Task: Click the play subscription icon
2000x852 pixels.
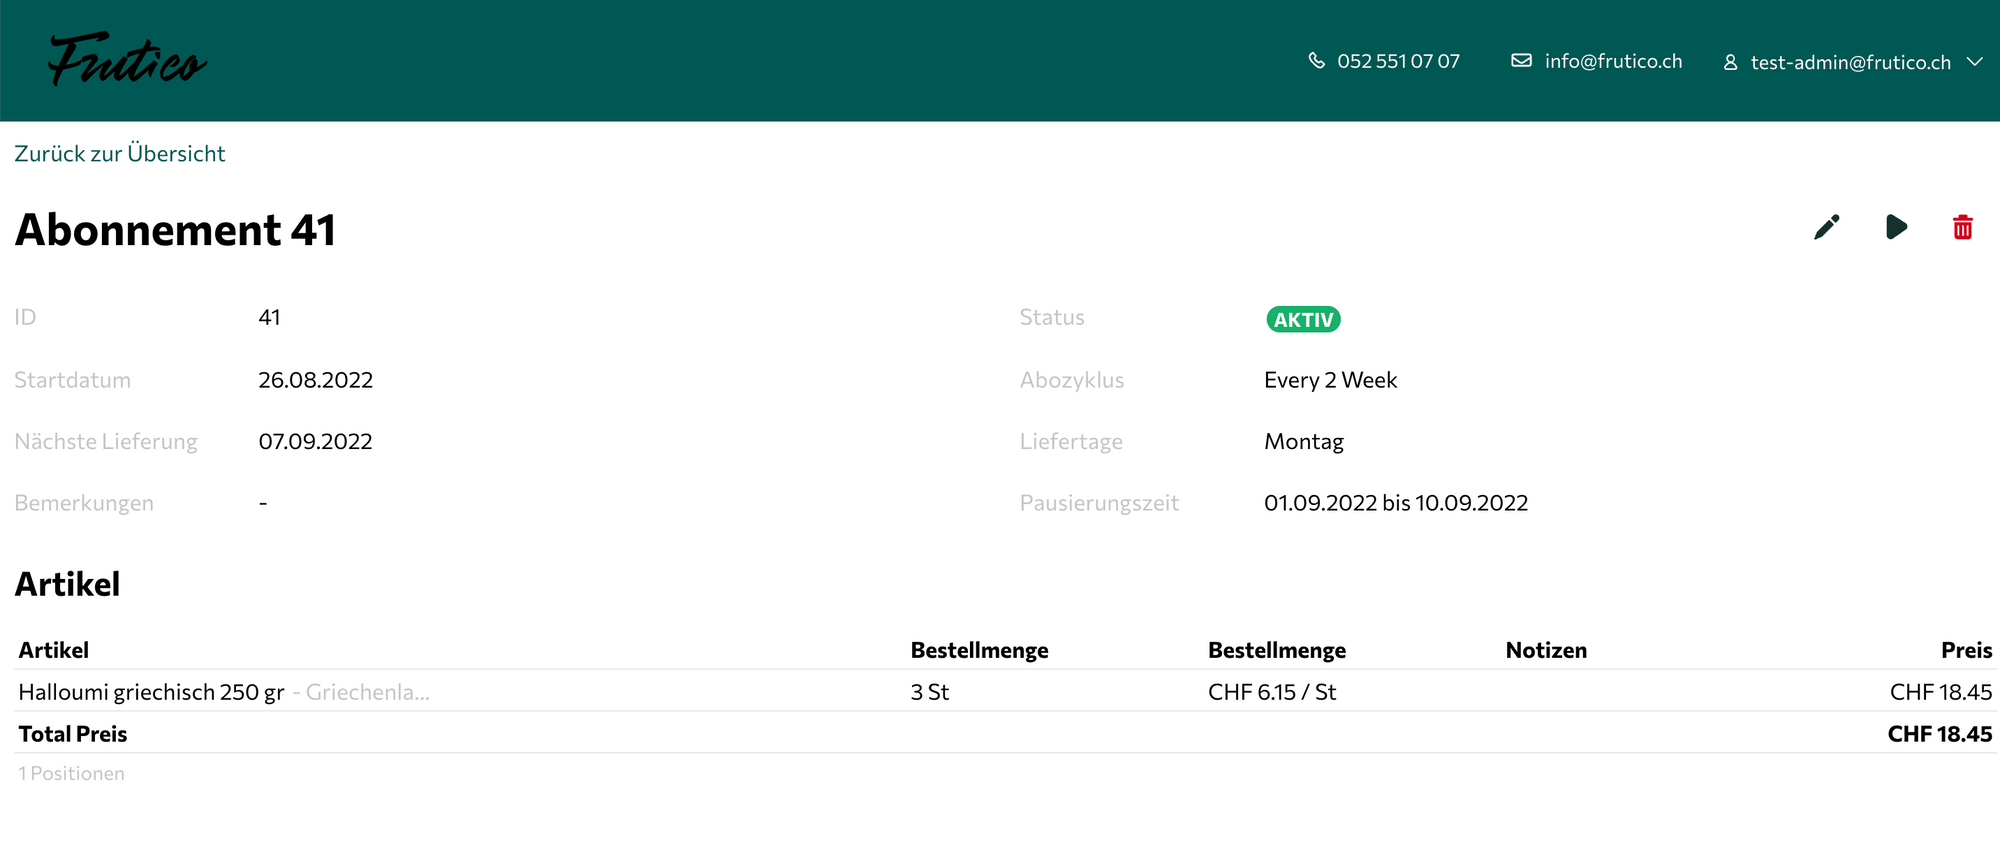Action: pyautogui.click(x=1896, y=228)
